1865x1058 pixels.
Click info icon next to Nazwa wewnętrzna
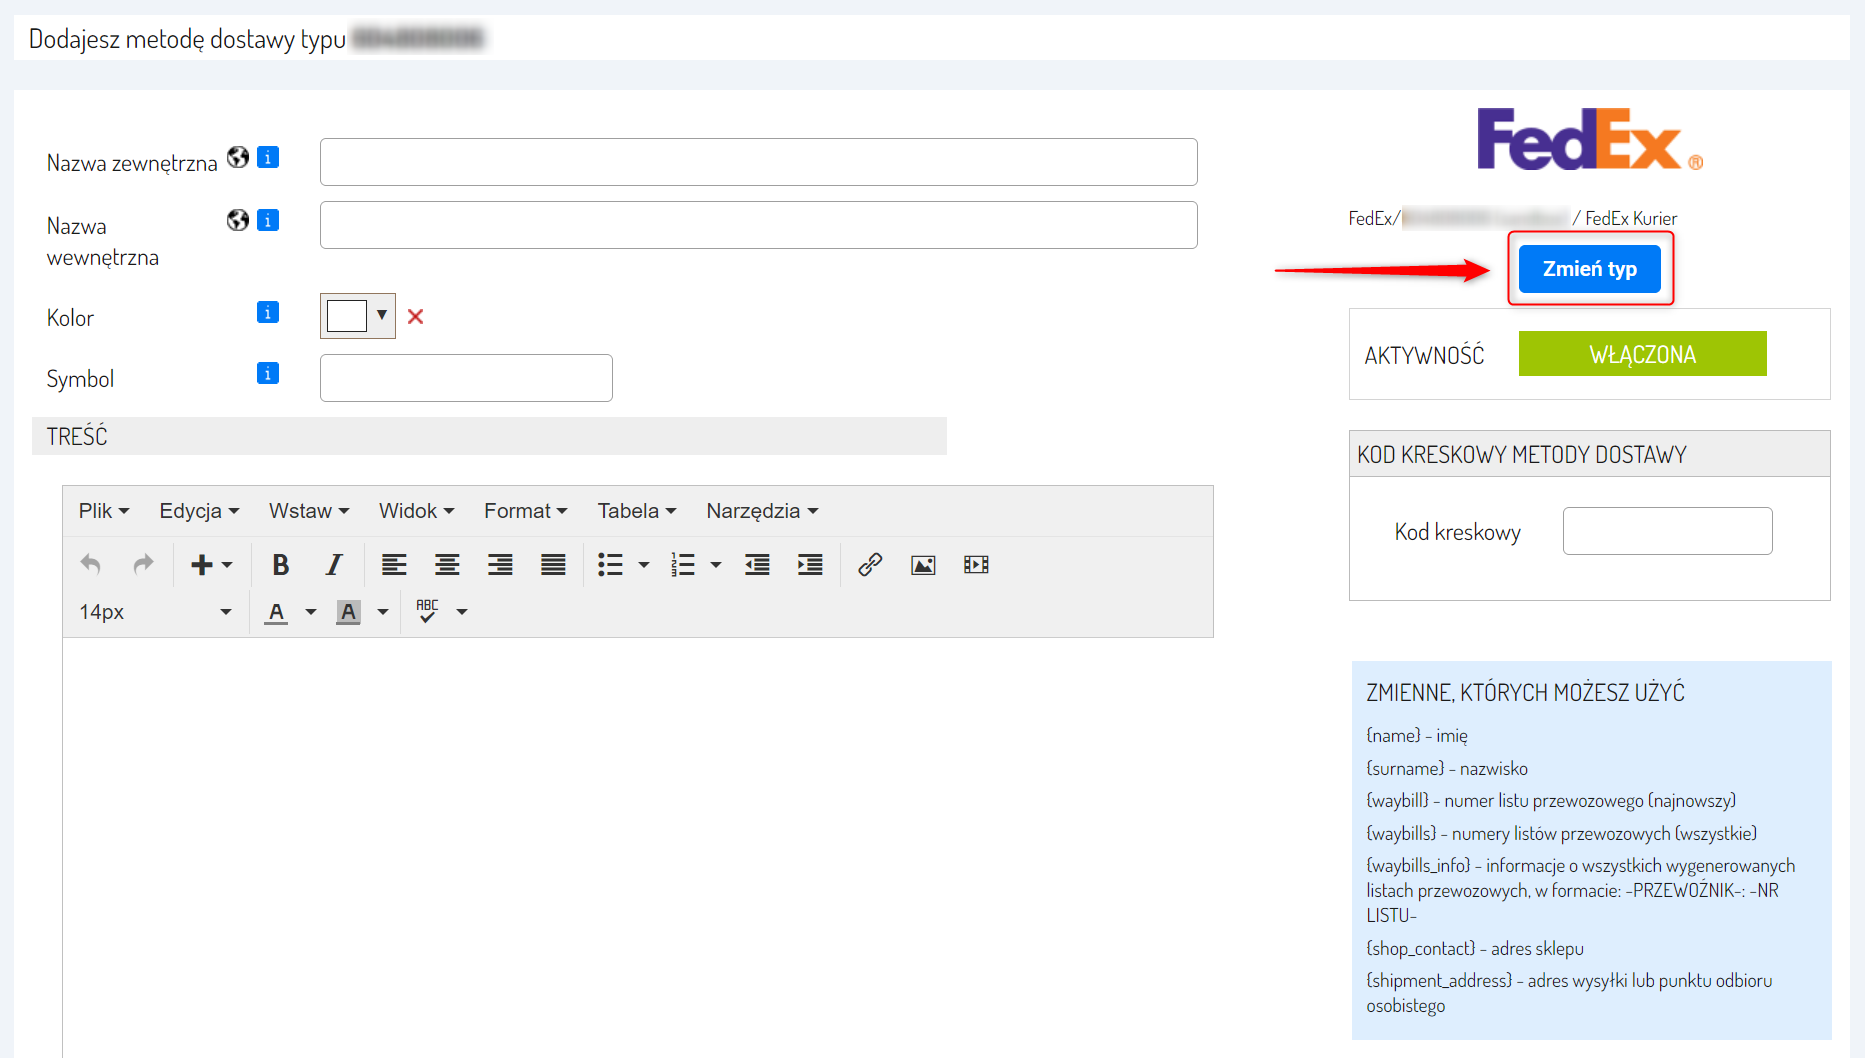tap(268, 220)
